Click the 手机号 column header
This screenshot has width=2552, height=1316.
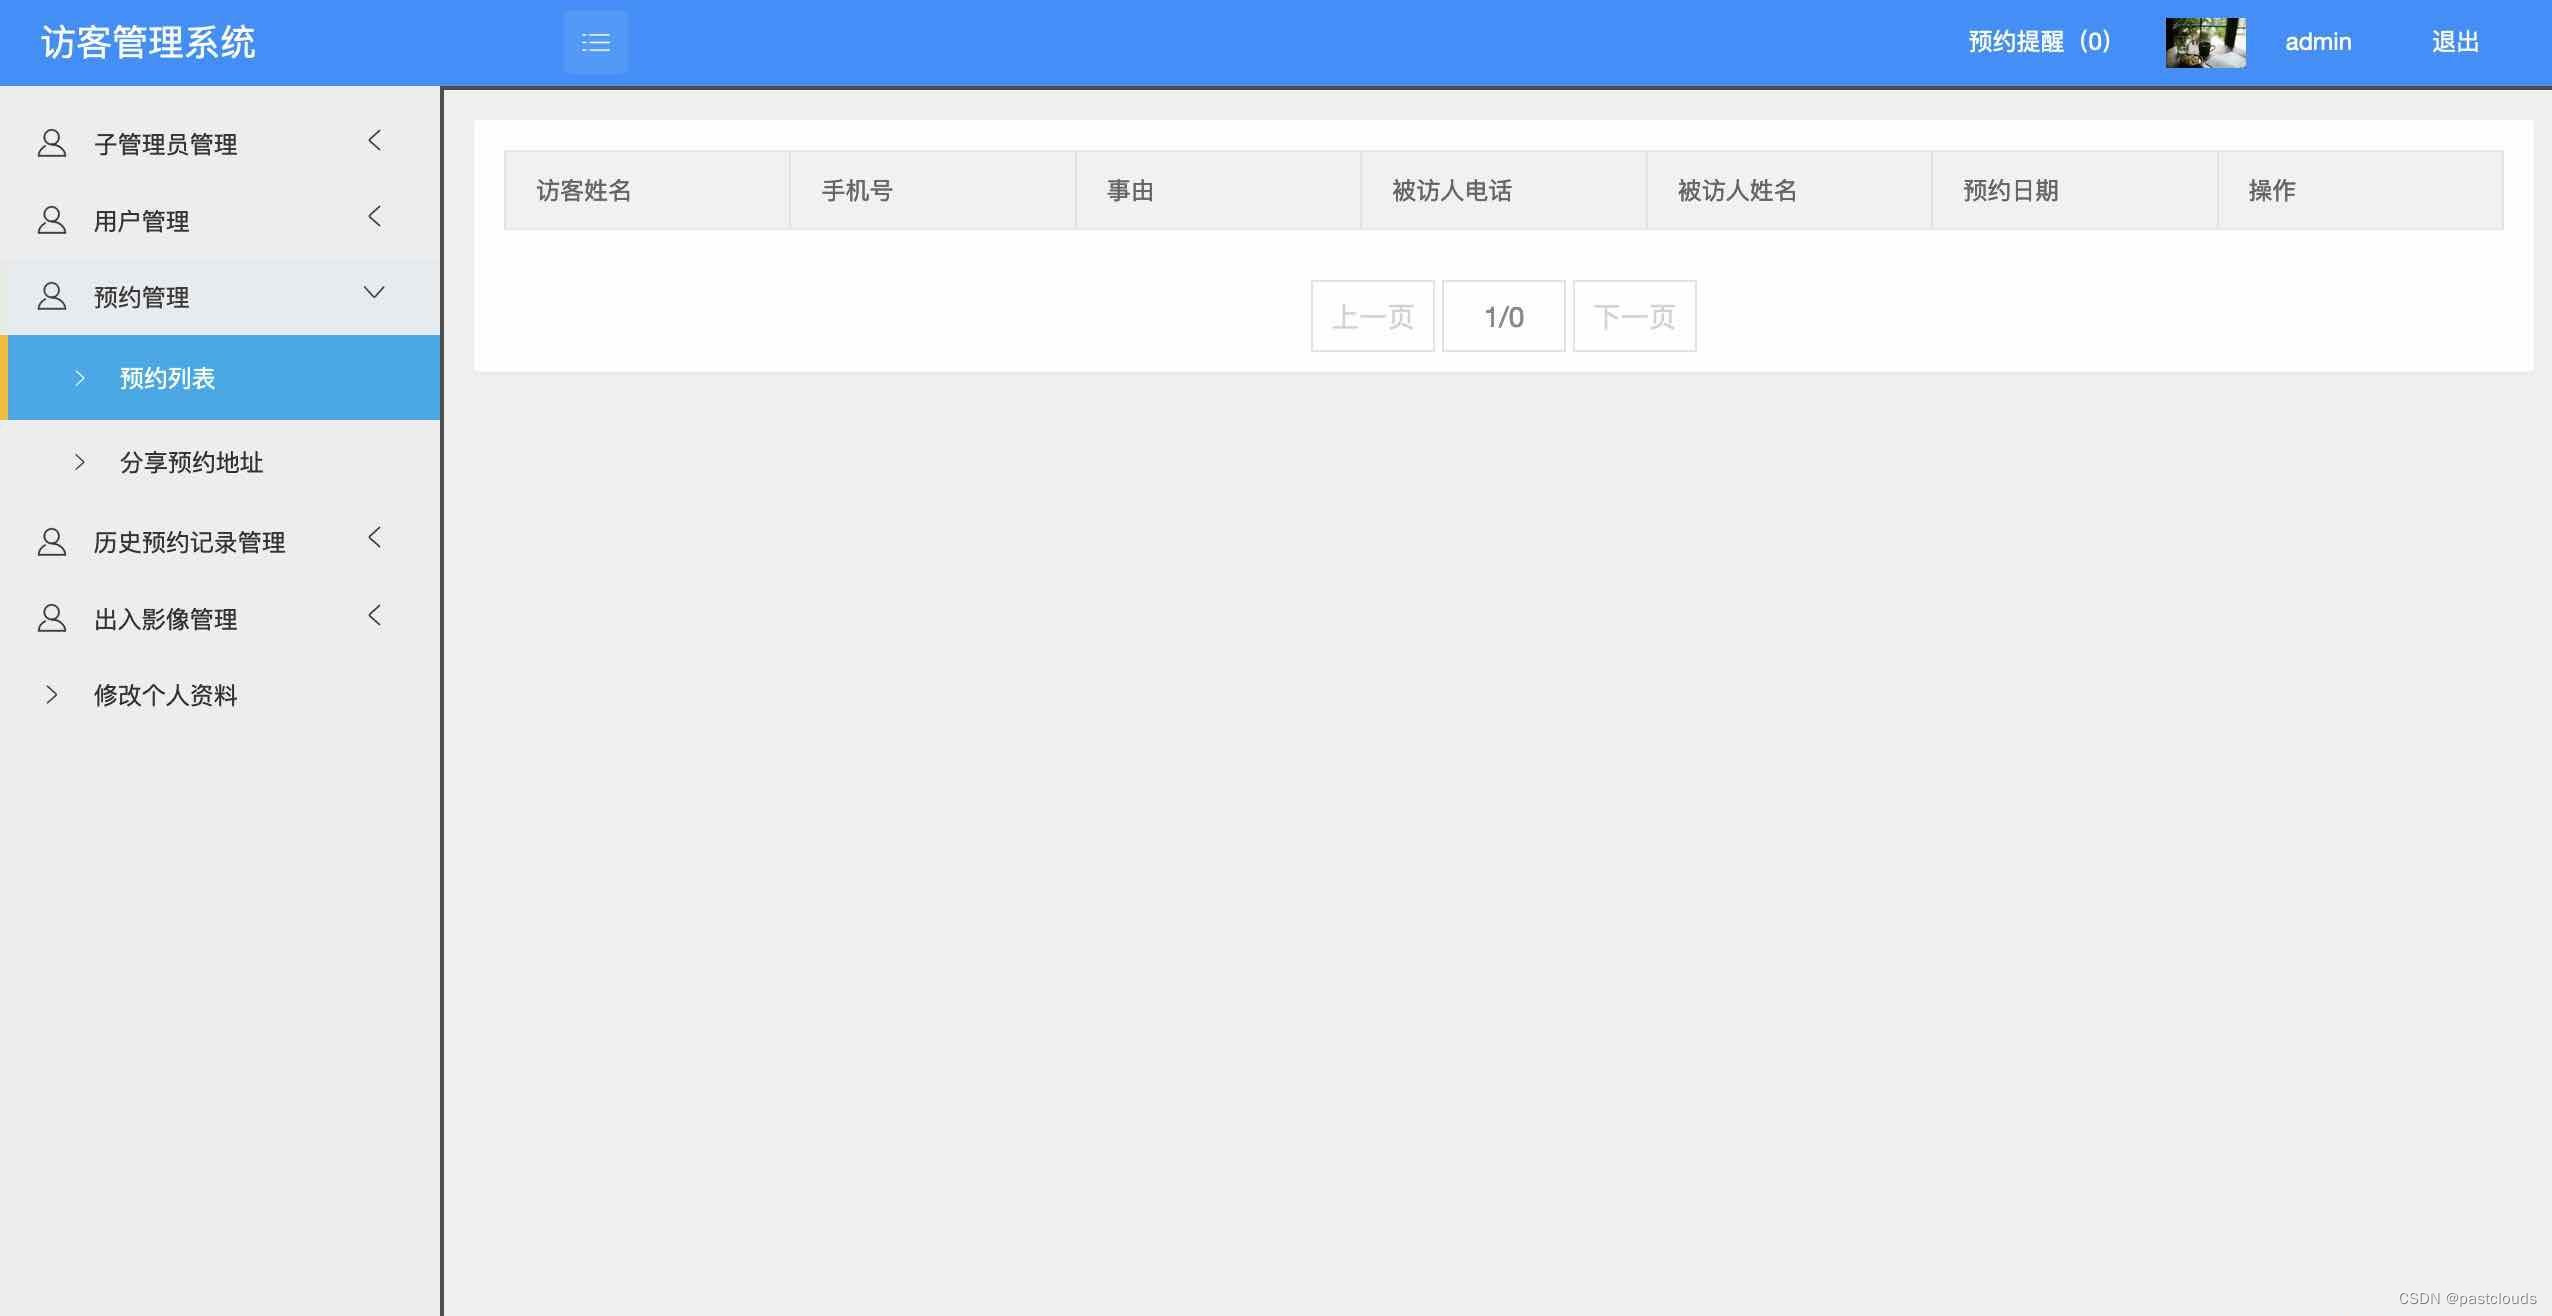[x=933, y=190]
